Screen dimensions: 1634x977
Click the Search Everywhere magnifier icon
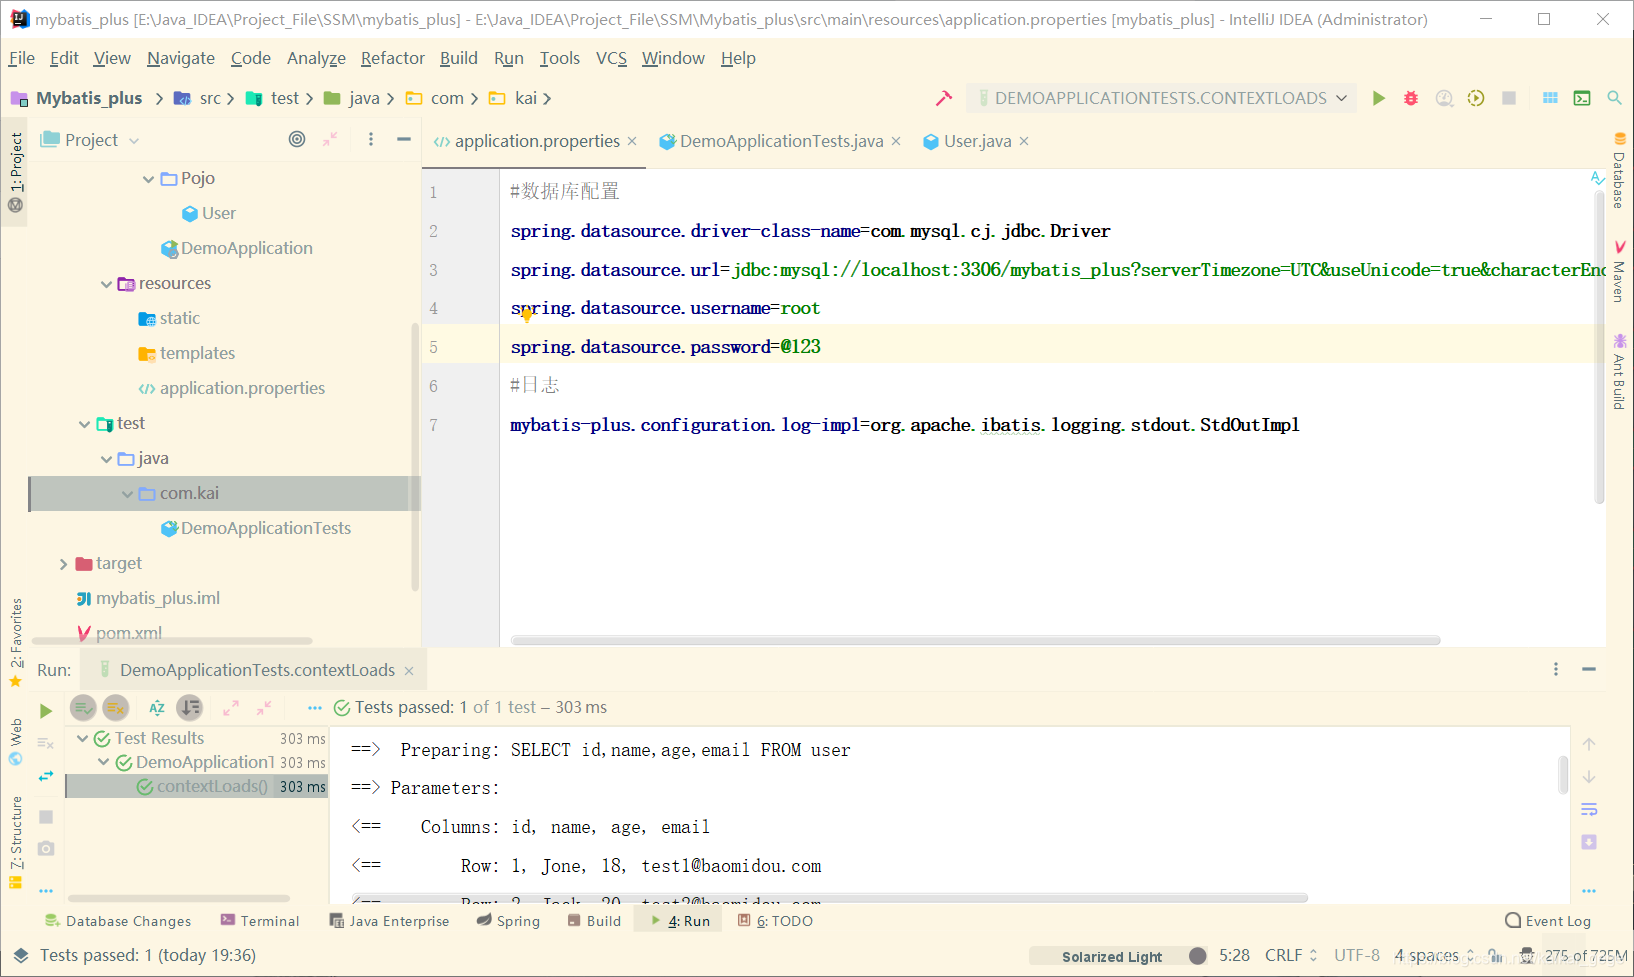click(x=1614, y=98)
